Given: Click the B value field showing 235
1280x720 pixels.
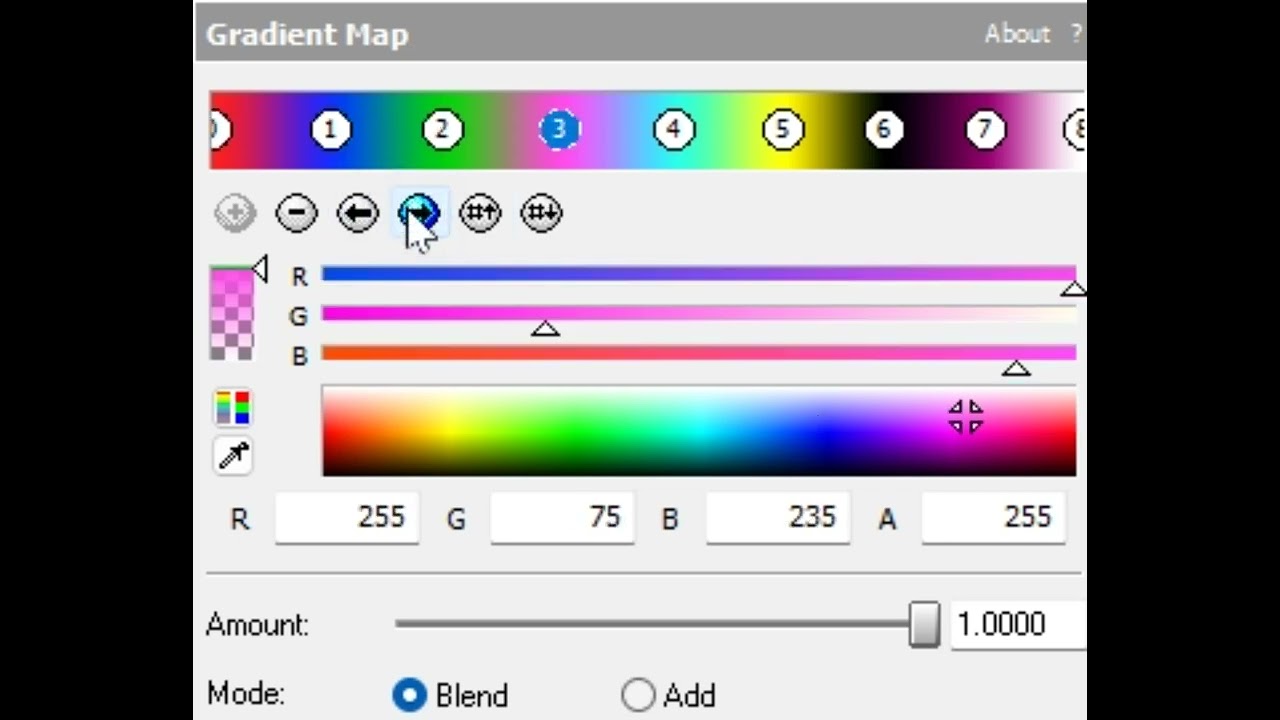Looking at the screenshot, I should (x=778, y=518).
